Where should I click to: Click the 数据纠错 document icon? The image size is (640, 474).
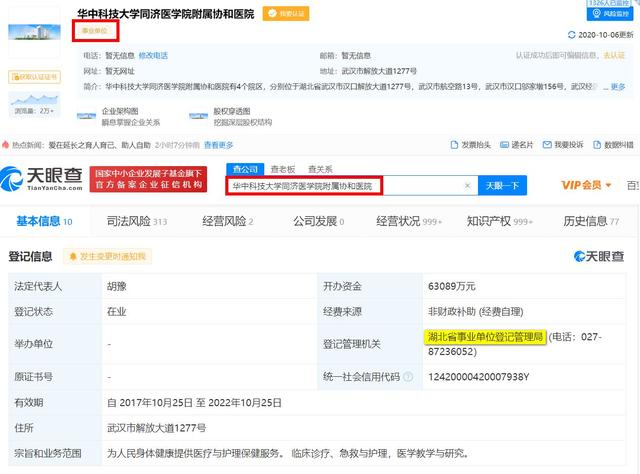597,145
